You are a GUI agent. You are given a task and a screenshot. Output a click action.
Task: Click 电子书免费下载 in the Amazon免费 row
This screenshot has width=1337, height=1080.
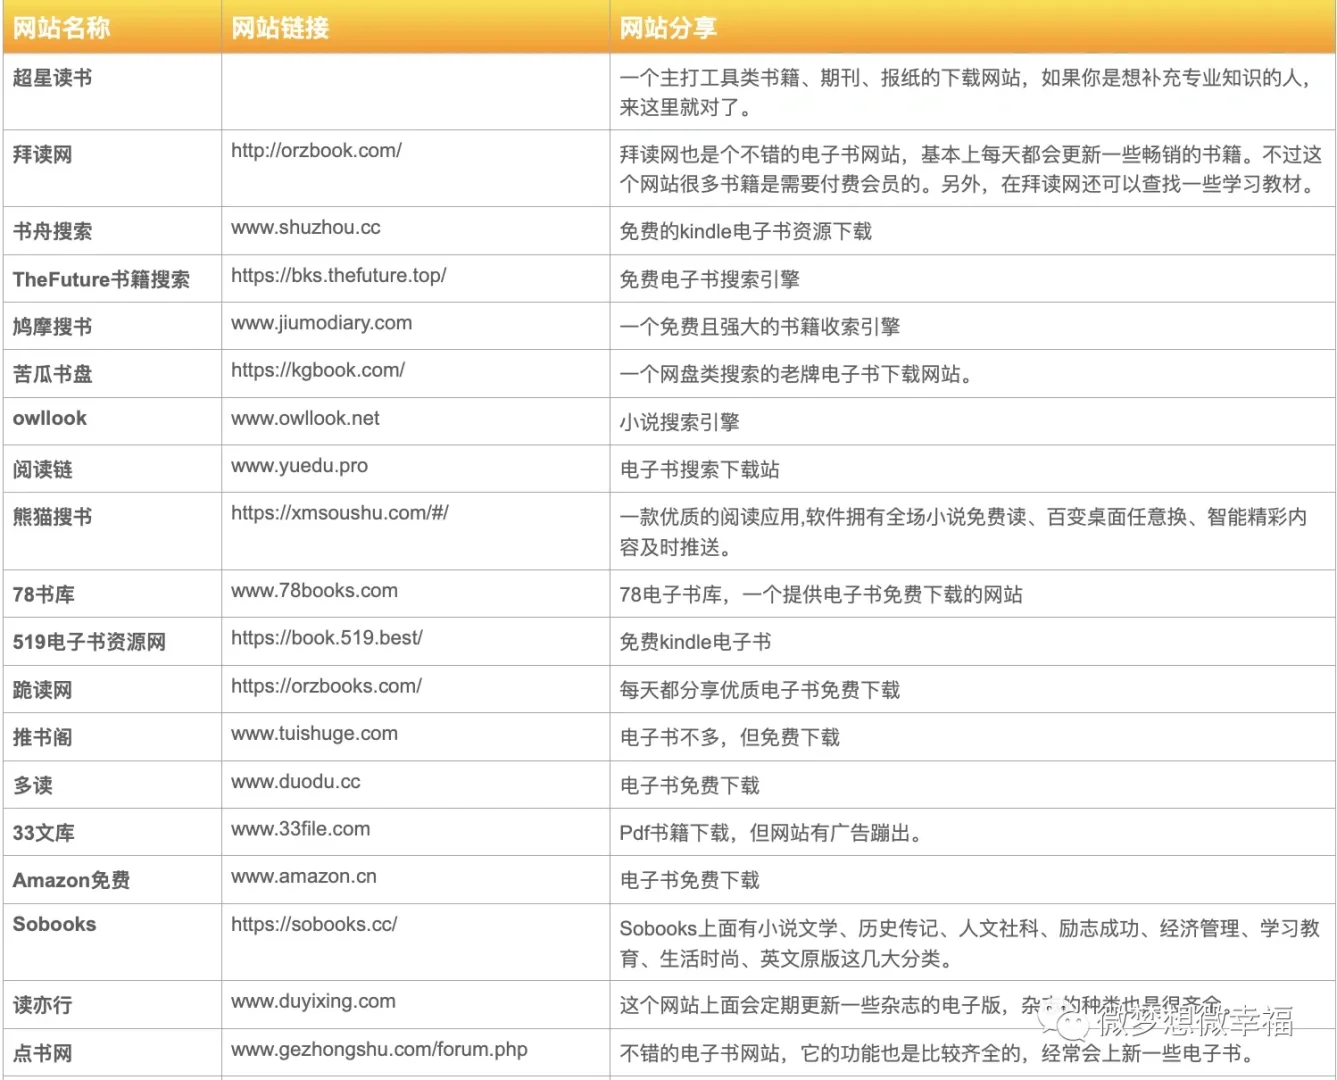click(689, 880)
